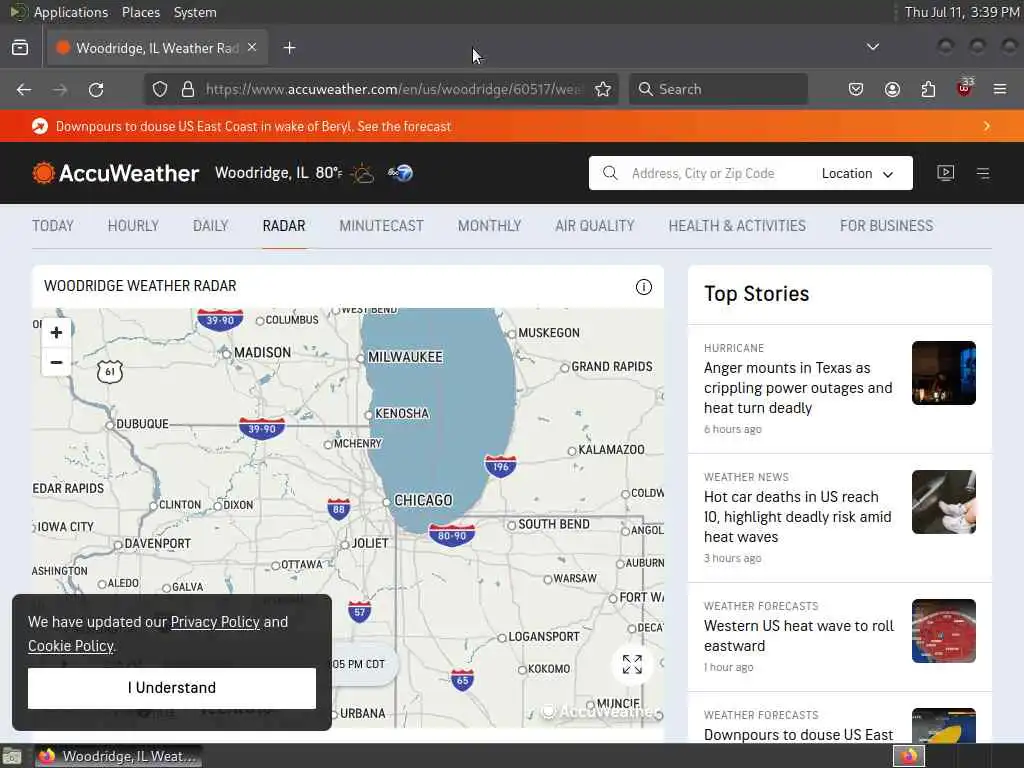Click the radar info circle icon
The image size is (1024, 768).
click(643, 287)
